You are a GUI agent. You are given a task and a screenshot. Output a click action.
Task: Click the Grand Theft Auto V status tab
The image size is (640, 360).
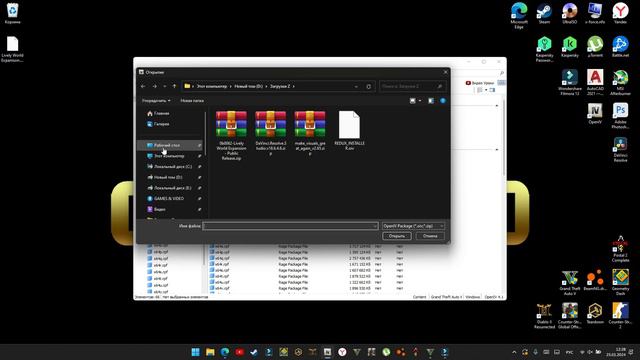pos(446,297)
